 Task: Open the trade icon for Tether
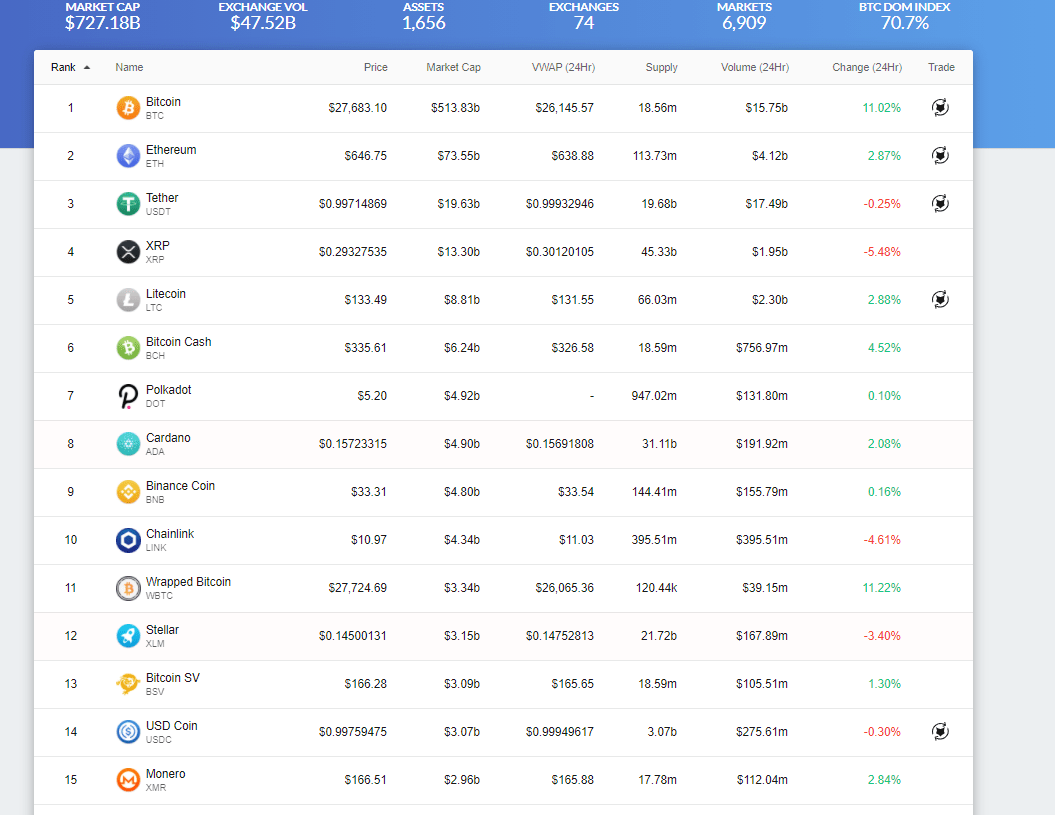pyautogui.click(x=940, y=203)
